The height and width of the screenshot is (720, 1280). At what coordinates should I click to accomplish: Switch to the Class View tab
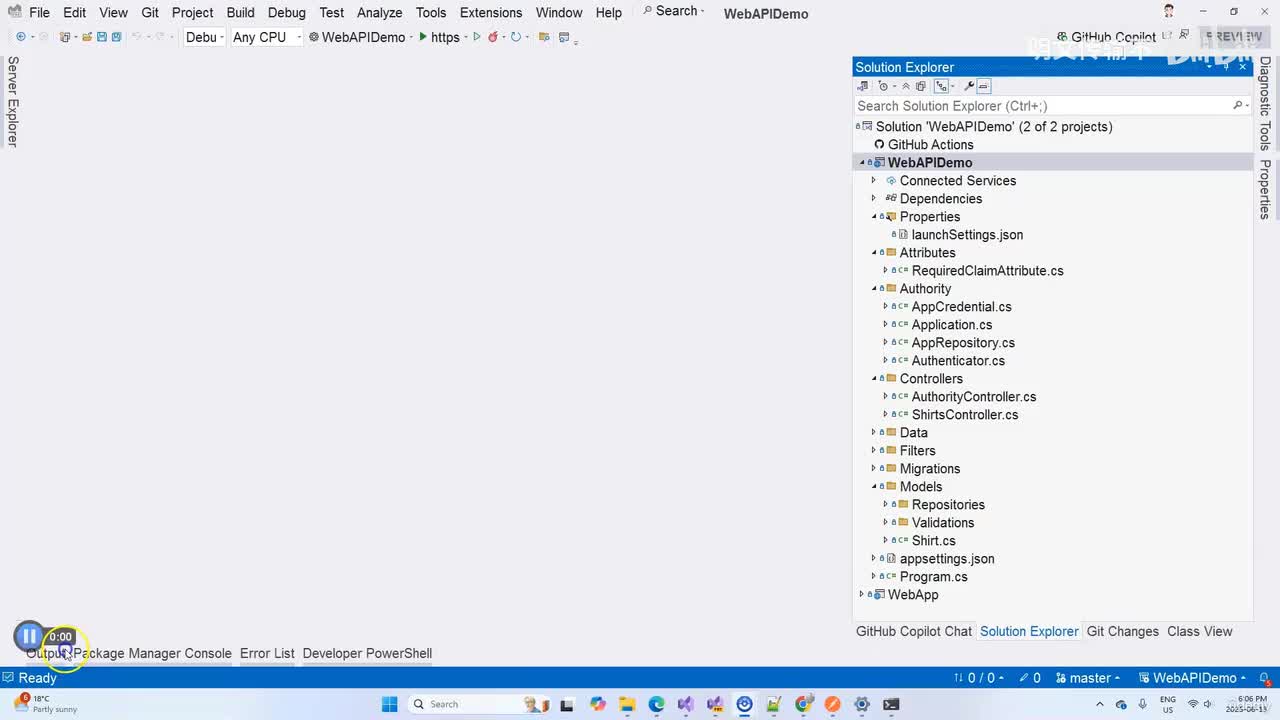[x=1200, y=631]
